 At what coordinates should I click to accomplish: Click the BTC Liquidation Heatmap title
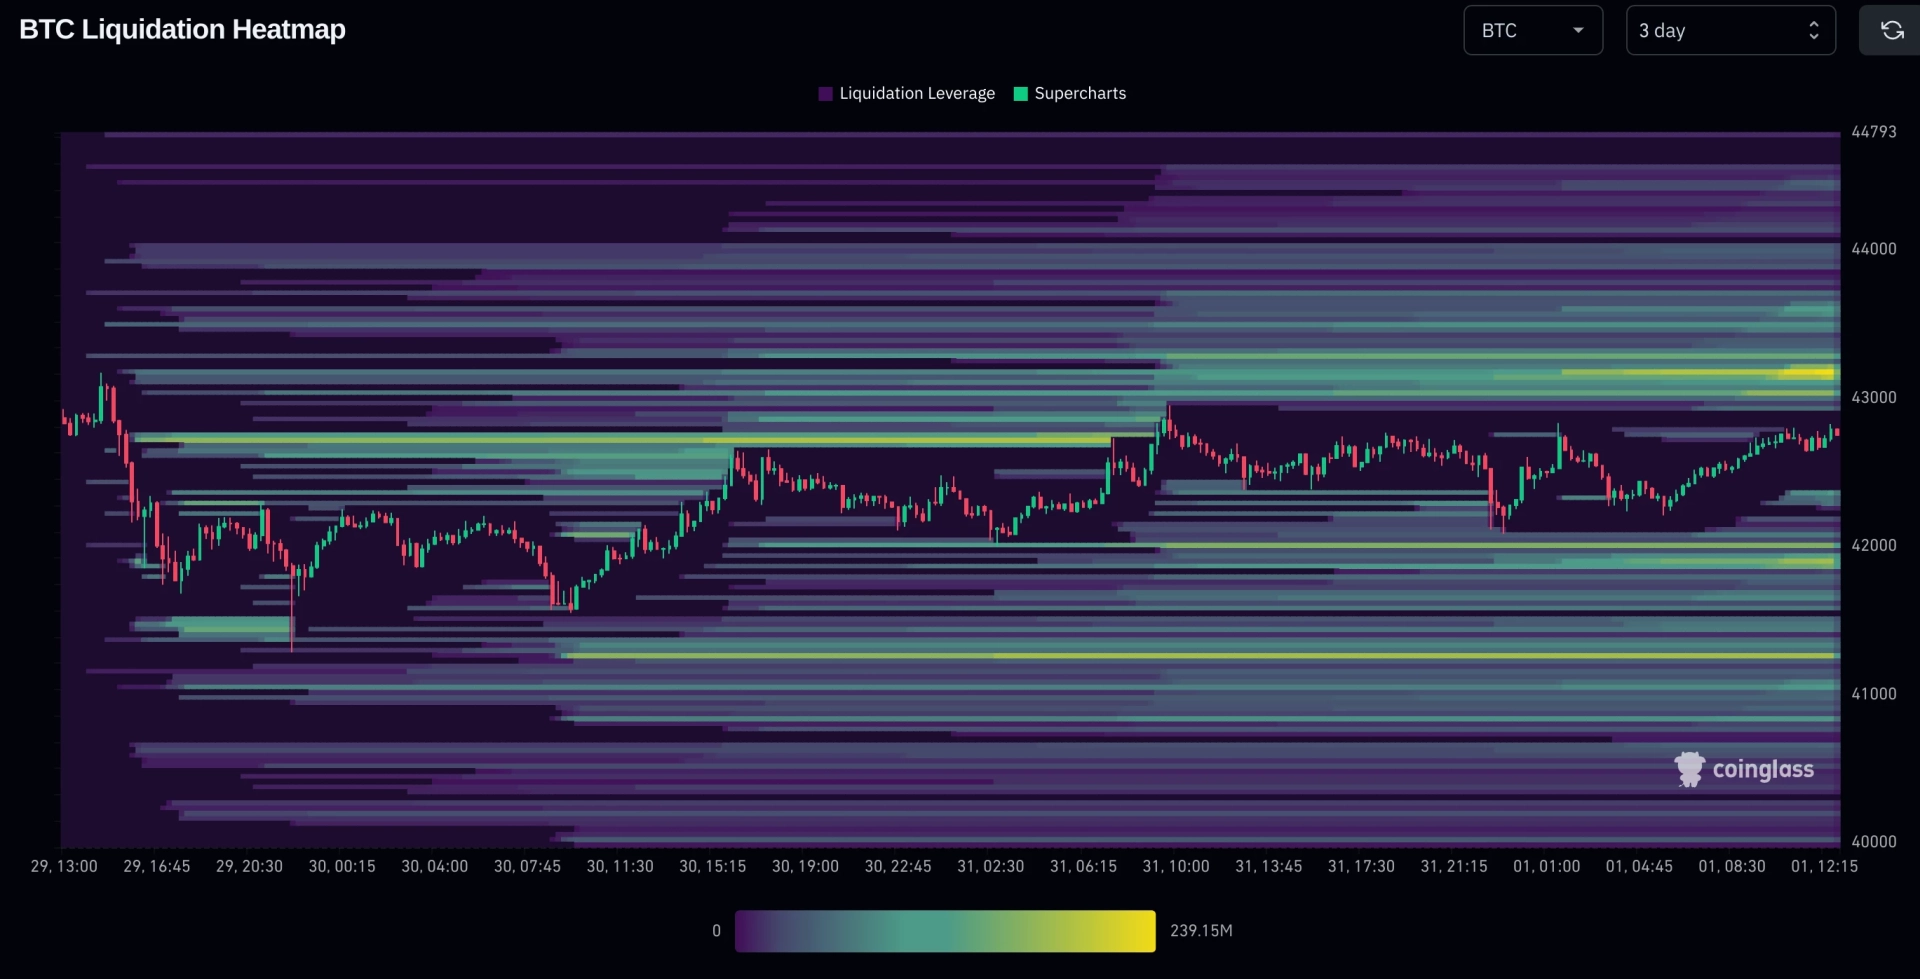[x=182, y=29]
